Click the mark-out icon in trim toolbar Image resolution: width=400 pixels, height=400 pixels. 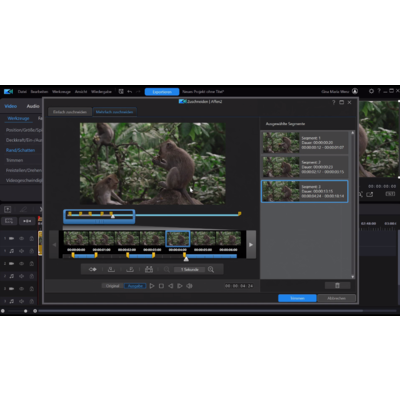130,269
